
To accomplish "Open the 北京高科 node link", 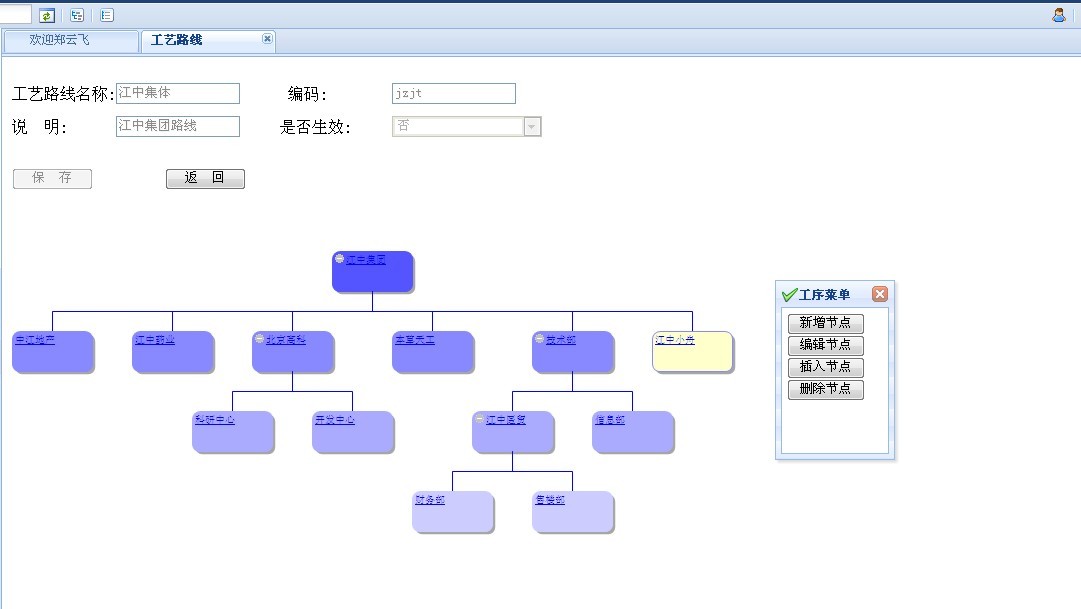I will tap(286, 340).
